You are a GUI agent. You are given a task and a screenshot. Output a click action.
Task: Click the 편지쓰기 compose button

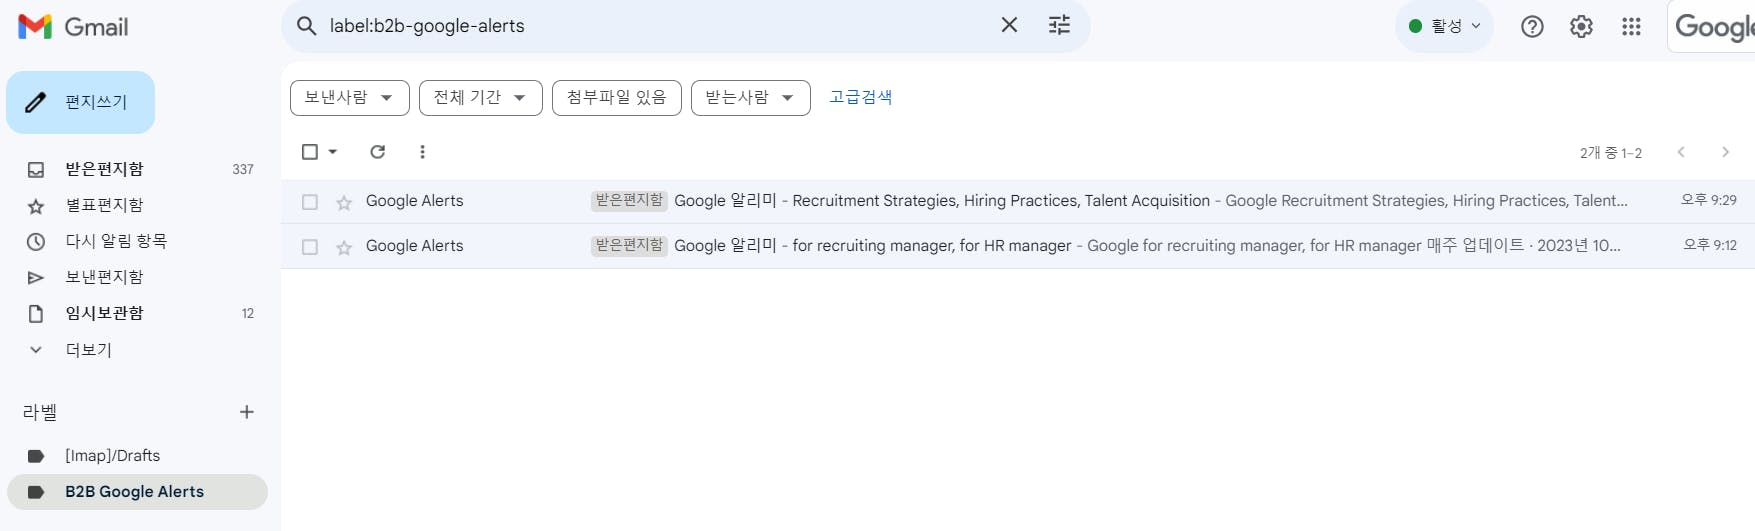pos(81,102)
